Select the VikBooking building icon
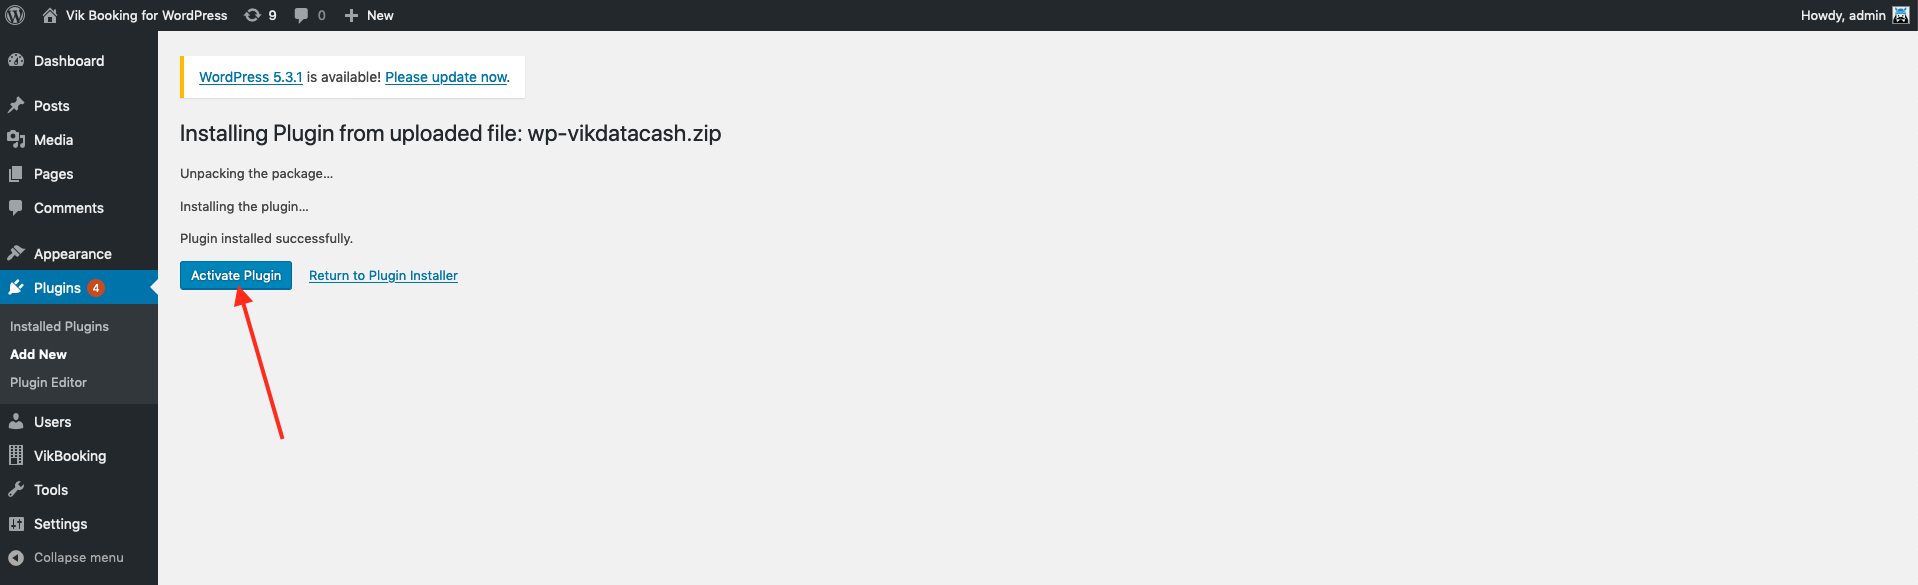Viewport: 1918px width, 585px height. pyautogui.click(x=16, y=455)
